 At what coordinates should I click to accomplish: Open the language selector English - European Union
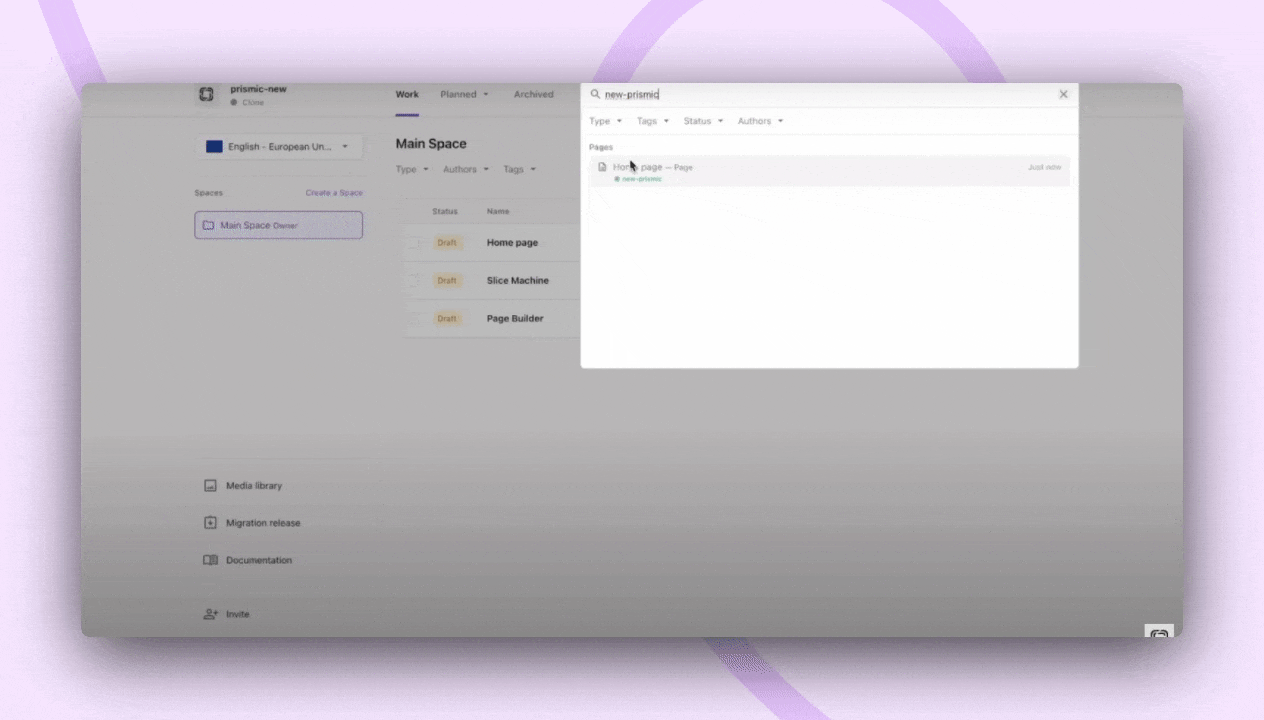[x=278, y=146]
